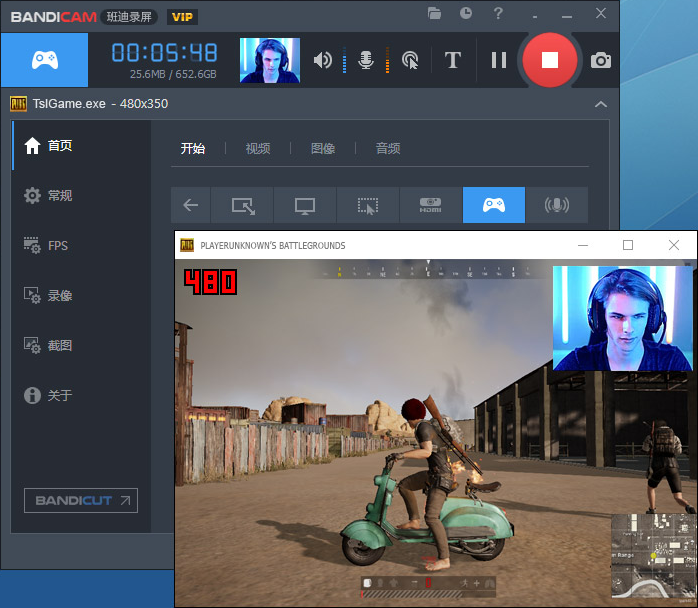Click the Bandicam compact mode dot button

pos(535,17)
